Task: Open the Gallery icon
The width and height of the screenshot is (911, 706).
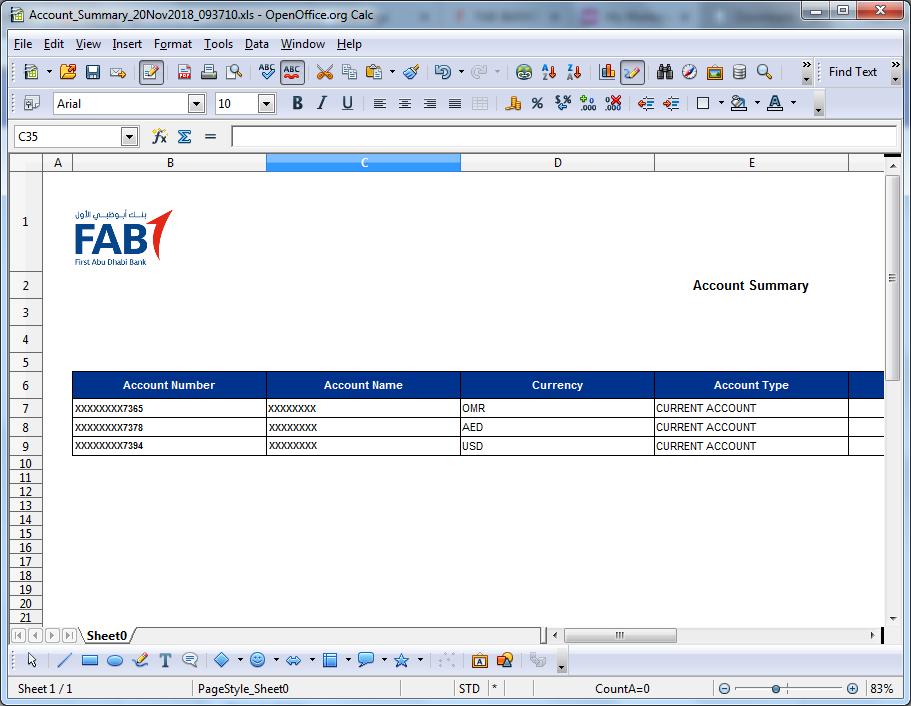Action: point(715,72)
